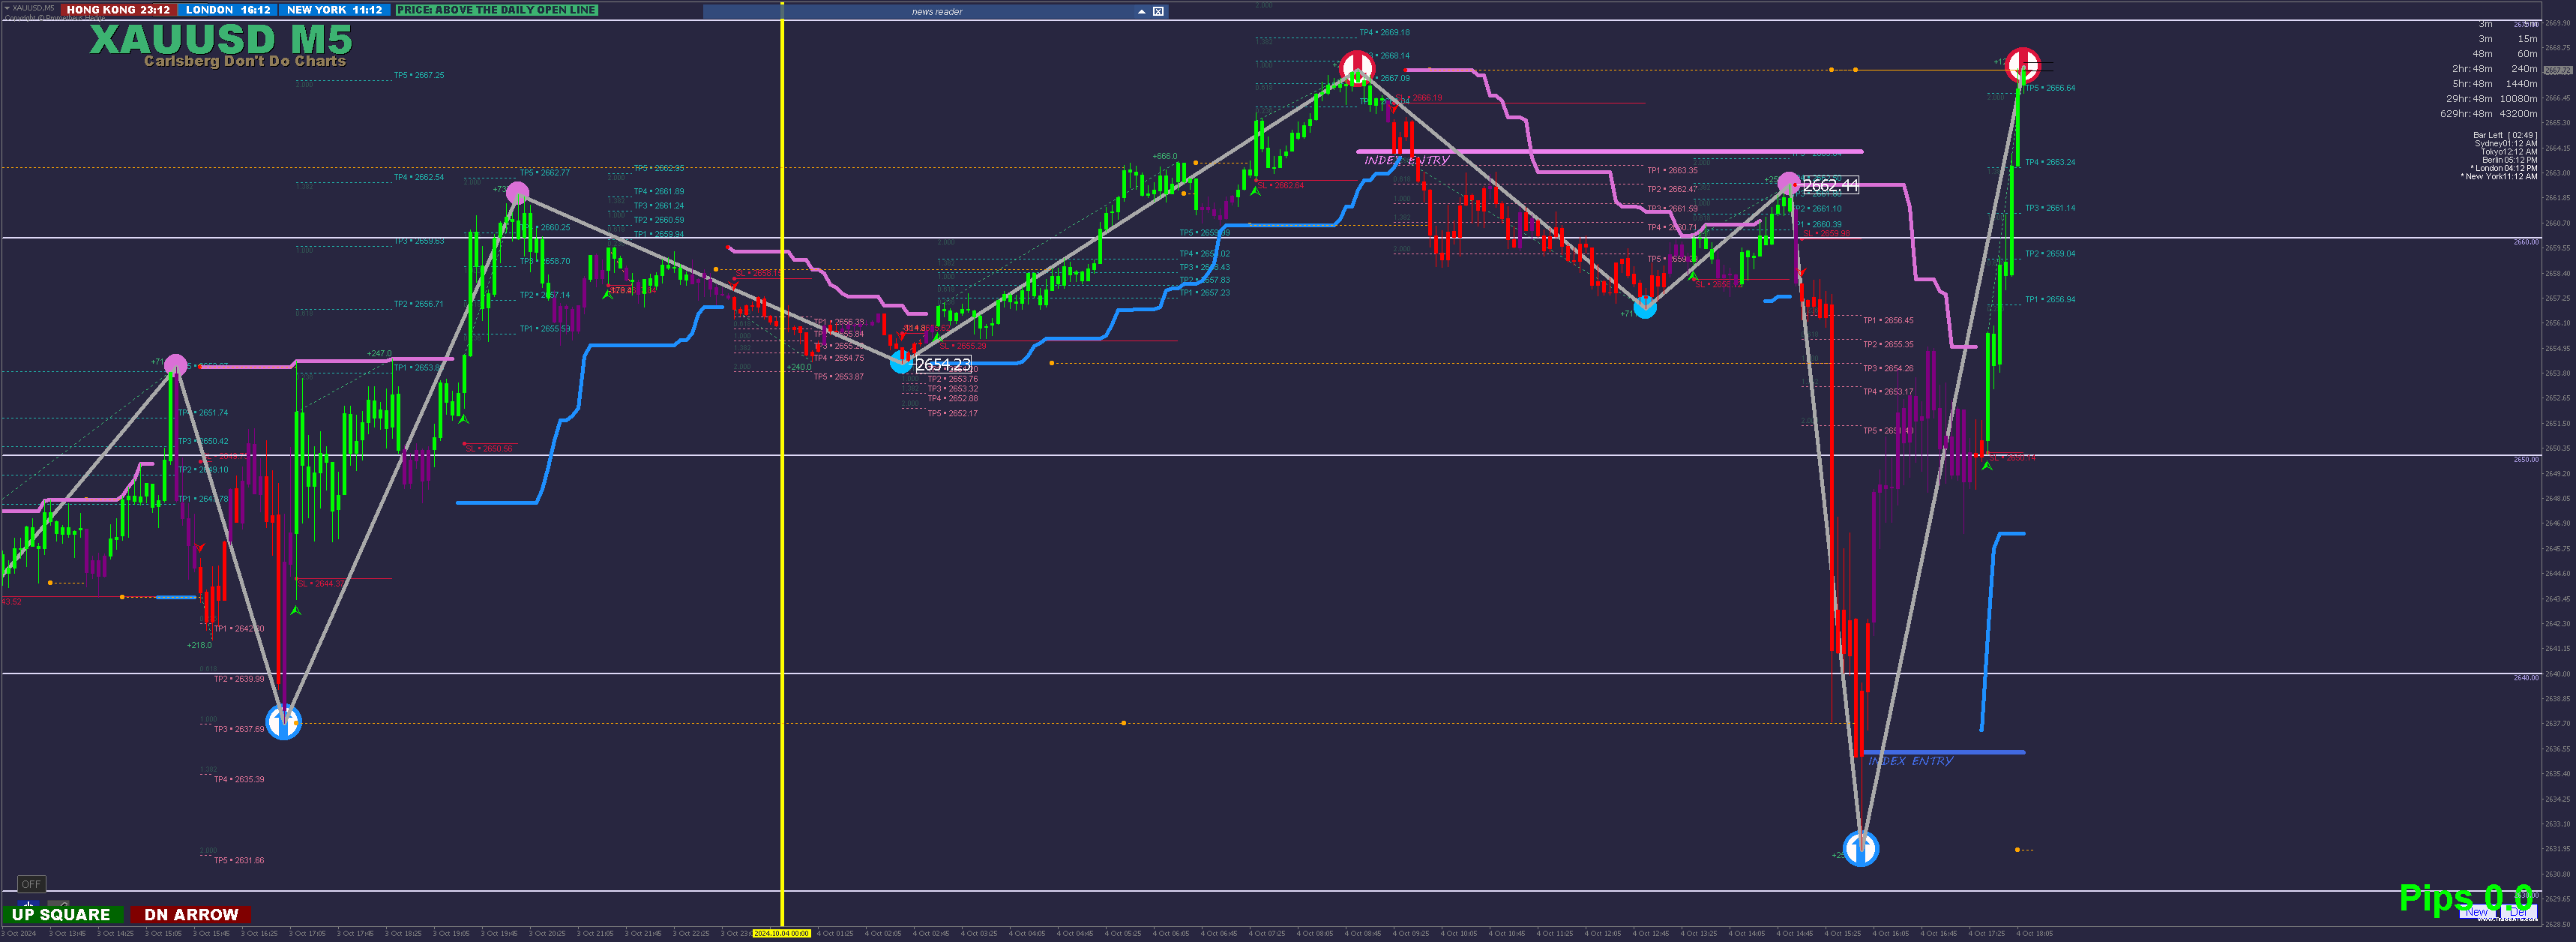
Task: Click the red circle marker at latest high
Action: (x=2022, y=64)
